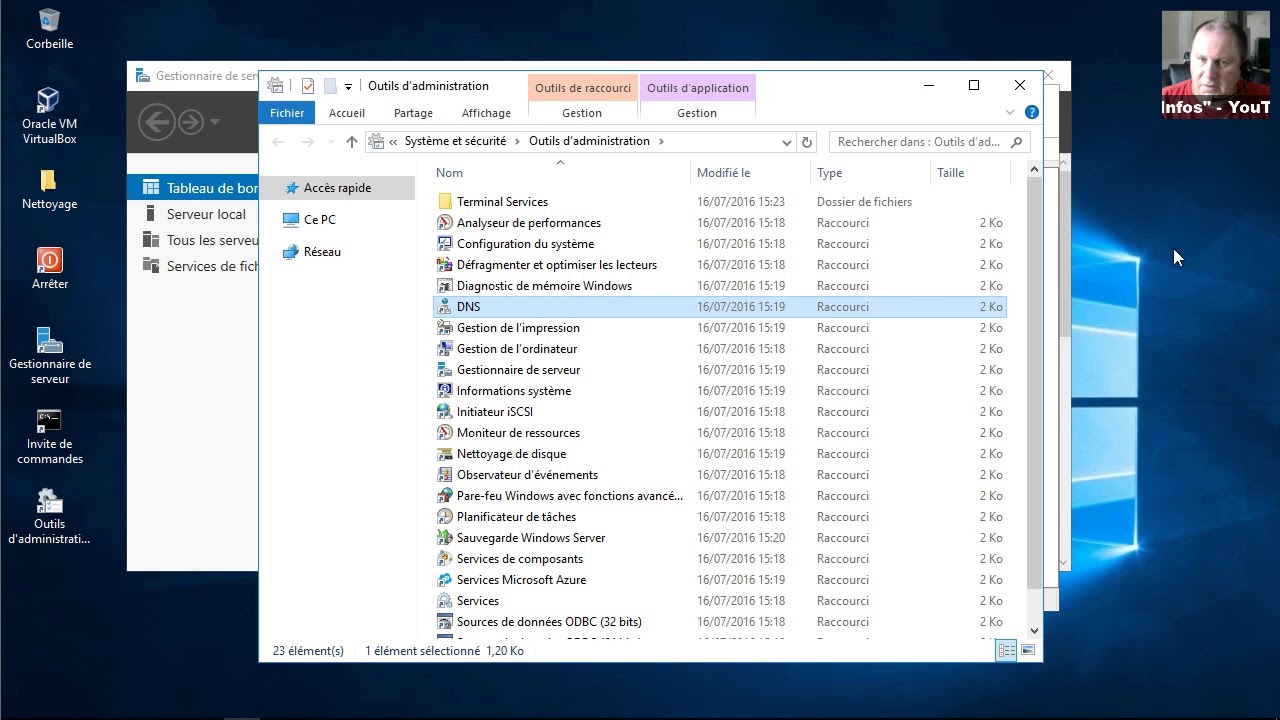Open the Accueil ribbon tab

point(347,113)
